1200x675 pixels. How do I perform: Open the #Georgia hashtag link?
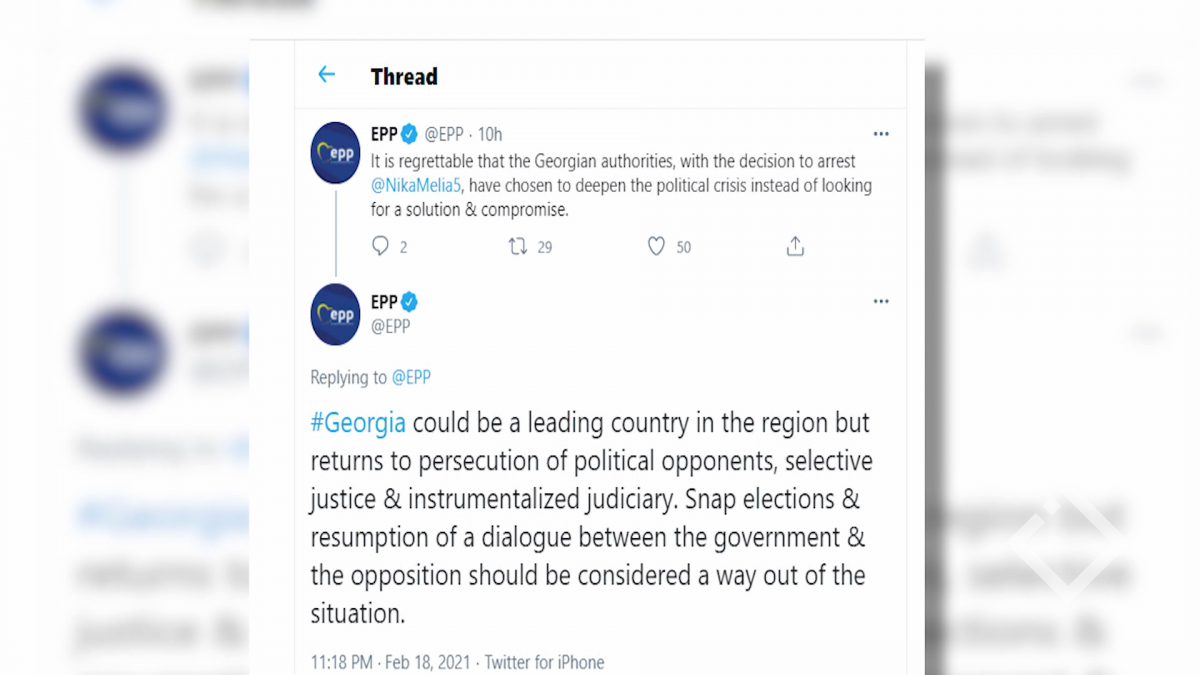[358, 422]
